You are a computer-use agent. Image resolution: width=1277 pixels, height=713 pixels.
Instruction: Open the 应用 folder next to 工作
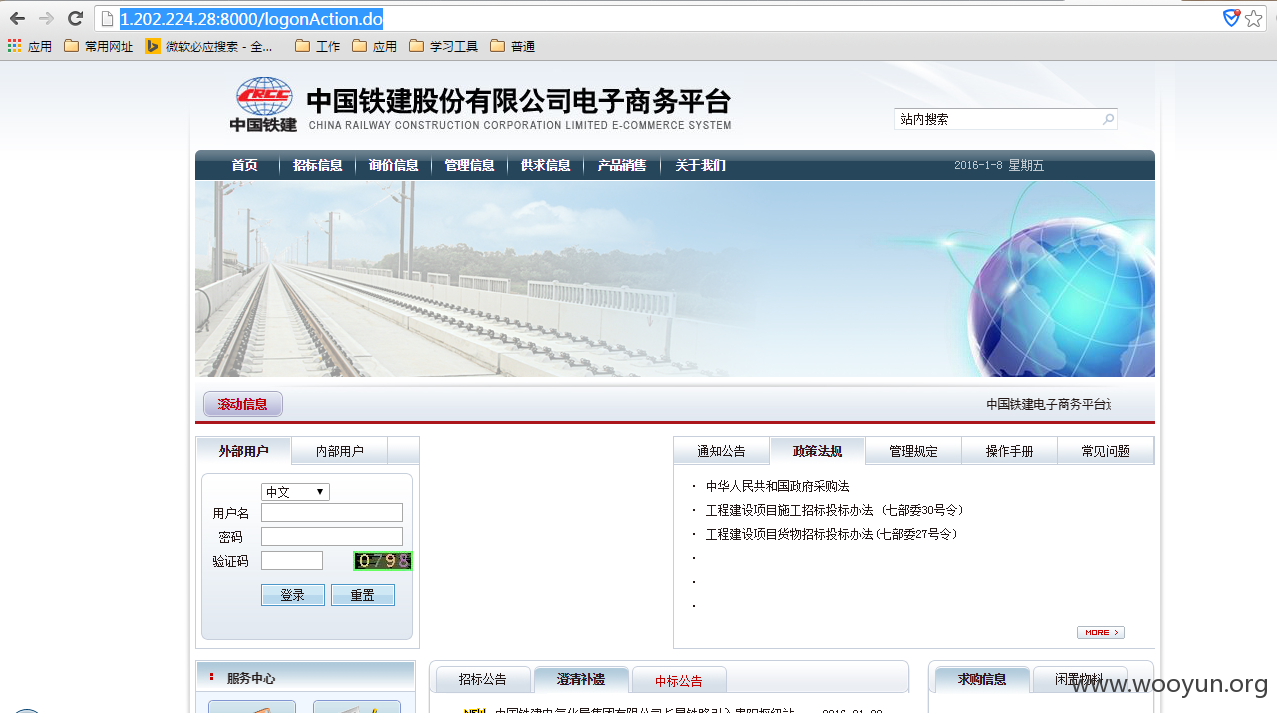click(375, 46)
